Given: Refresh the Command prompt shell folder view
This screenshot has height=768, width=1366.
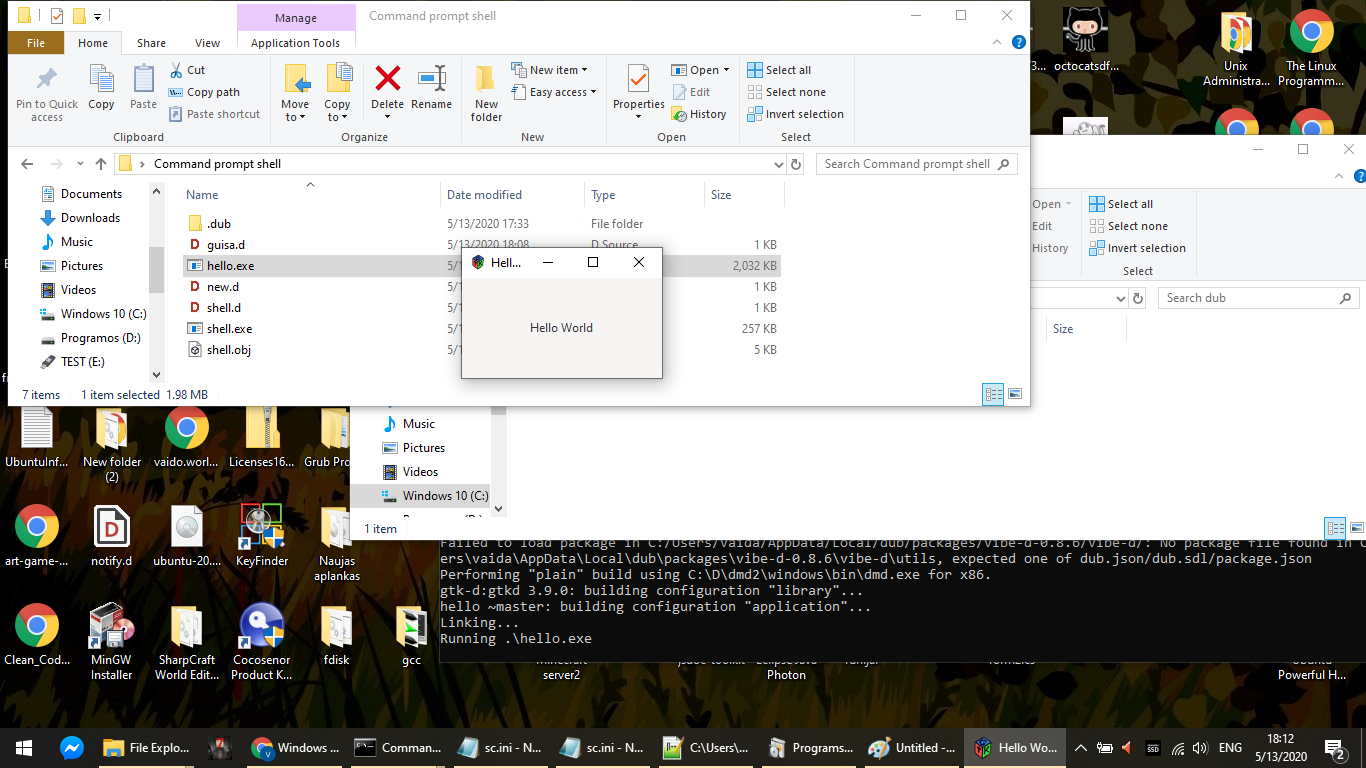Looking at the screenshot, I should 796,164.
